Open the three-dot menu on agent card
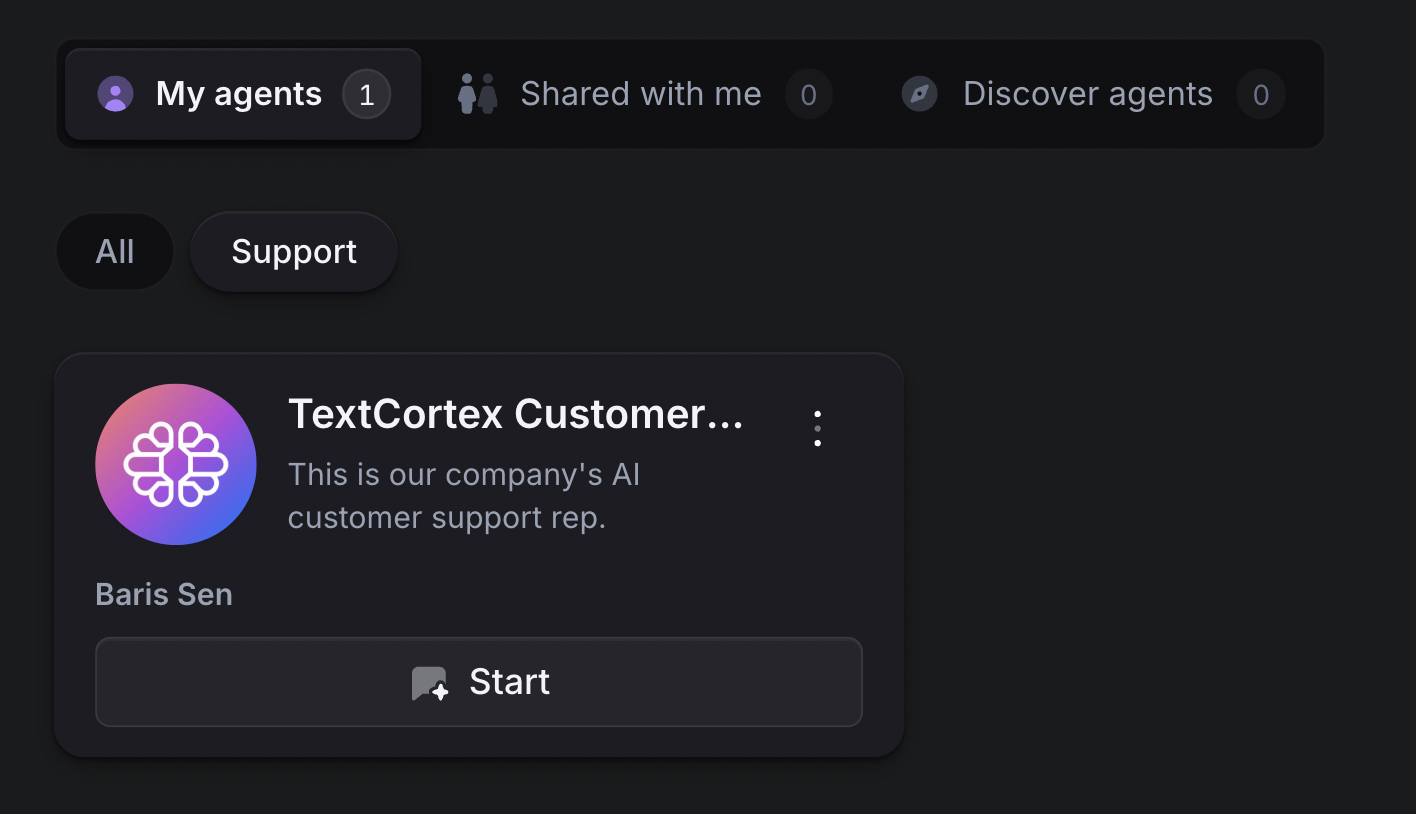 (818, 428)
